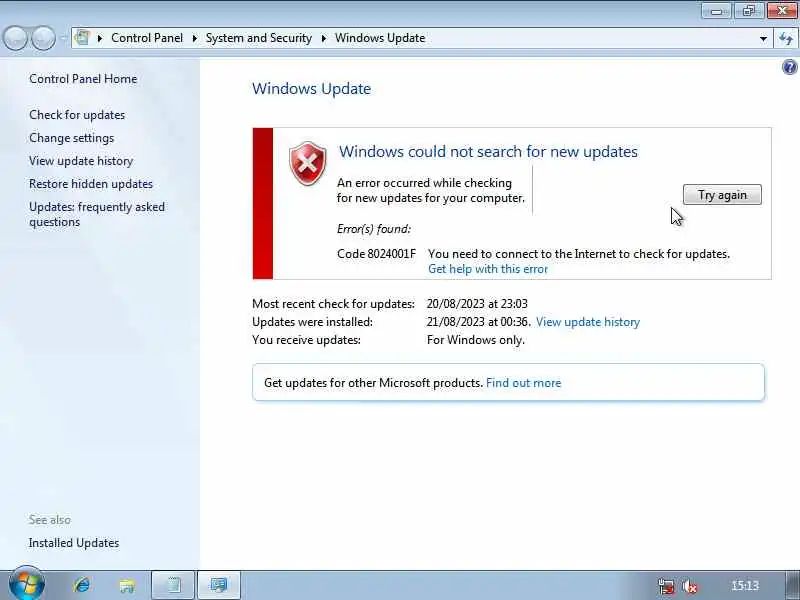The height and width of the screenshot is (600, 800).
Task: Click the taskbar clock showing 15:13
Action: 745,585
